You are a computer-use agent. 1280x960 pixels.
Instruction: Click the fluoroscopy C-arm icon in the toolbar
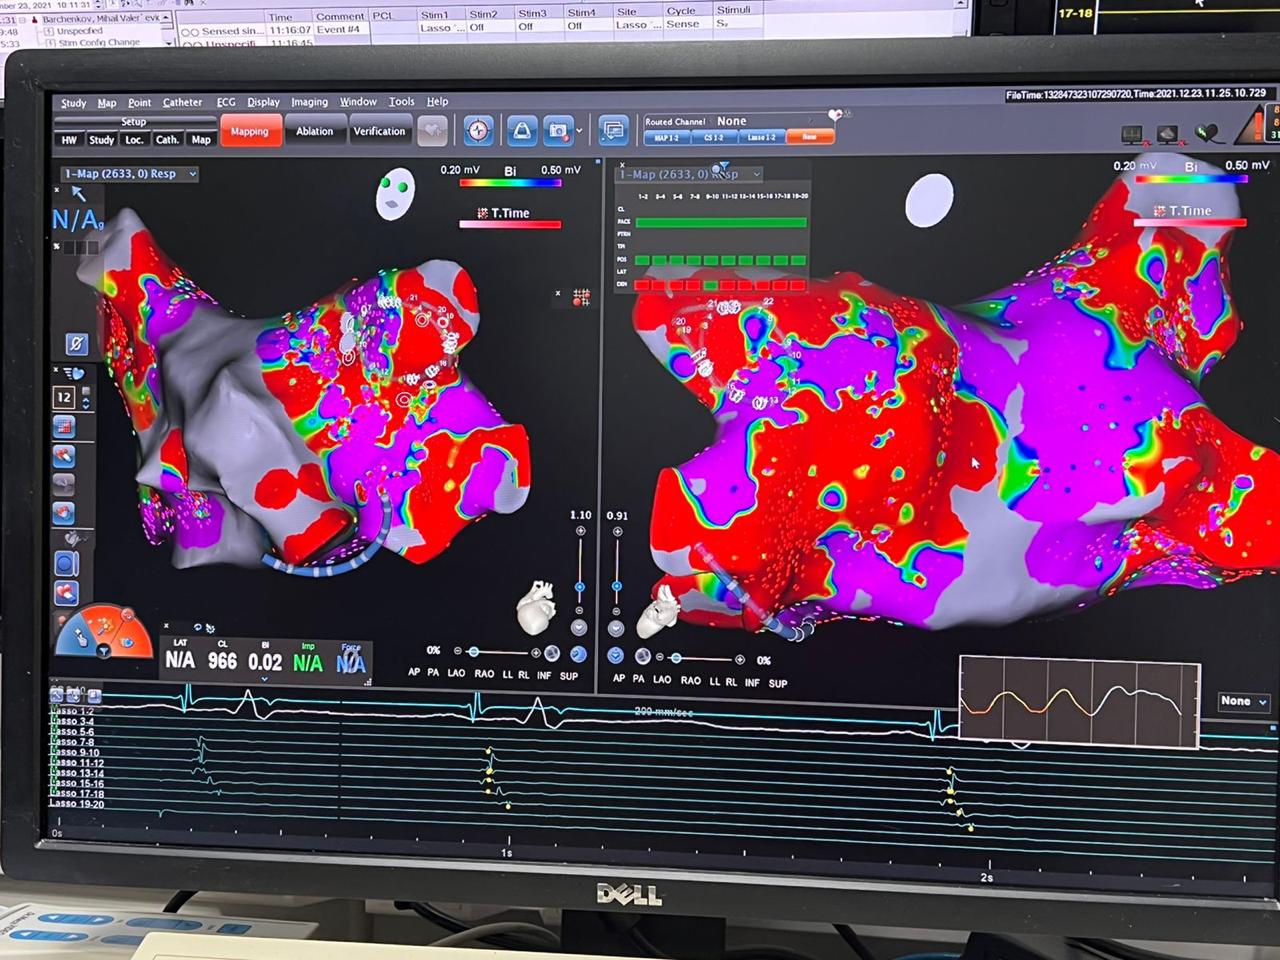(x=521, y=131)
